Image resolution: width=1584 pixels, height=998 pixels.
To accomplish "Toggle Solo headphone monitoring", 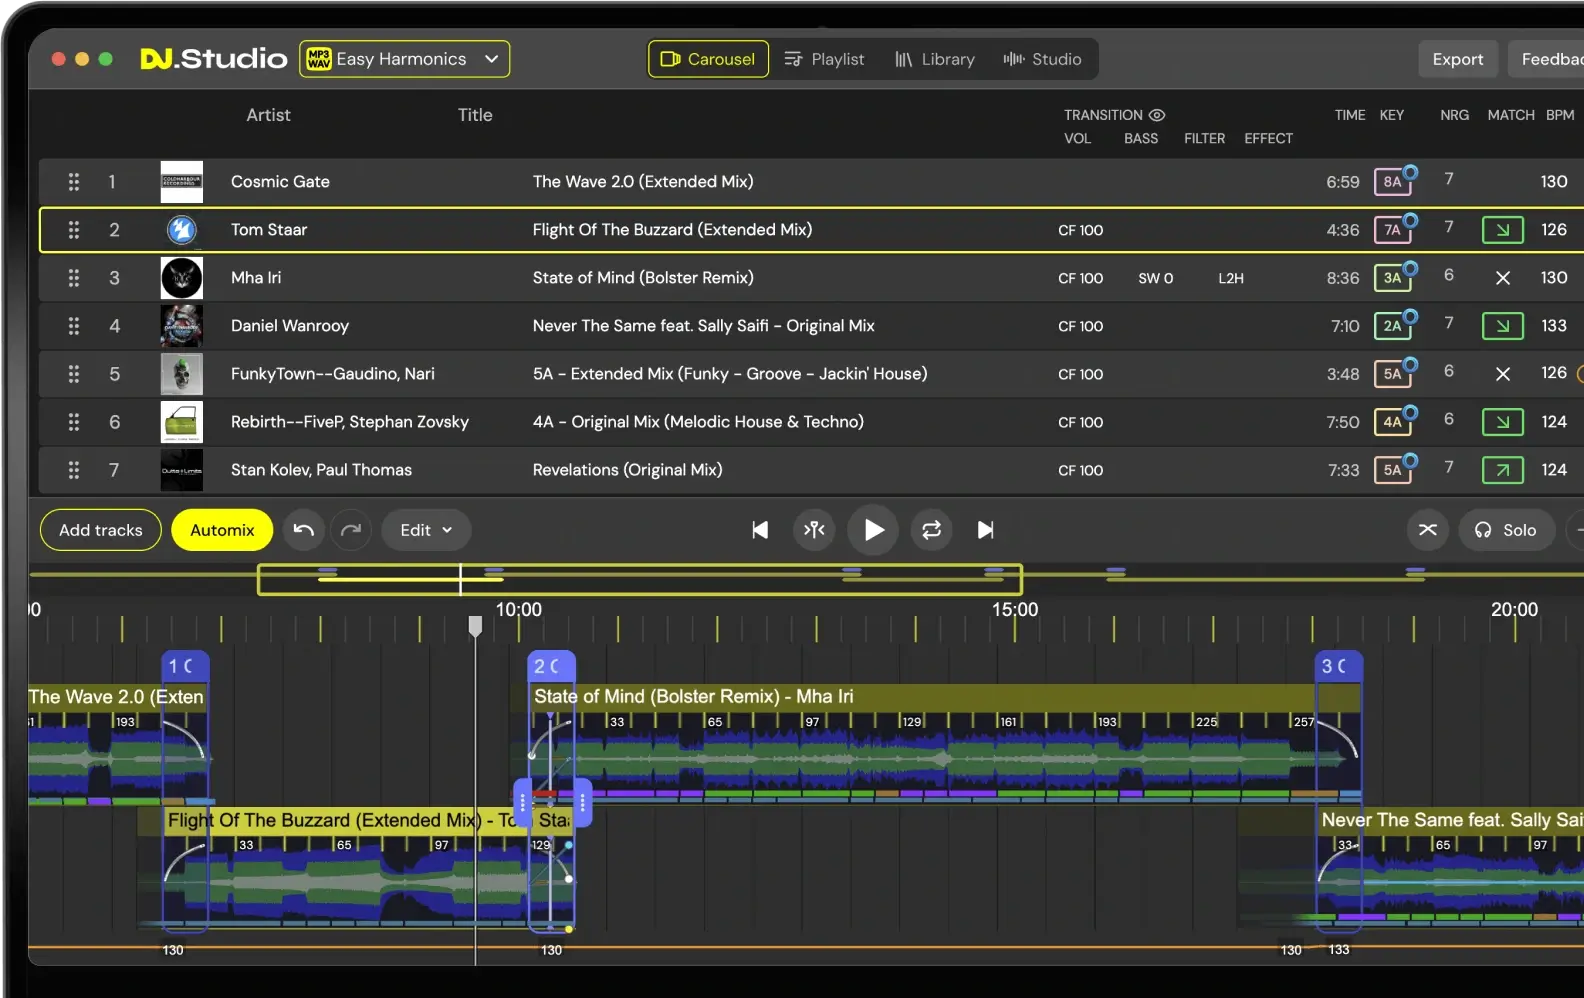I will click(1506, 530).
